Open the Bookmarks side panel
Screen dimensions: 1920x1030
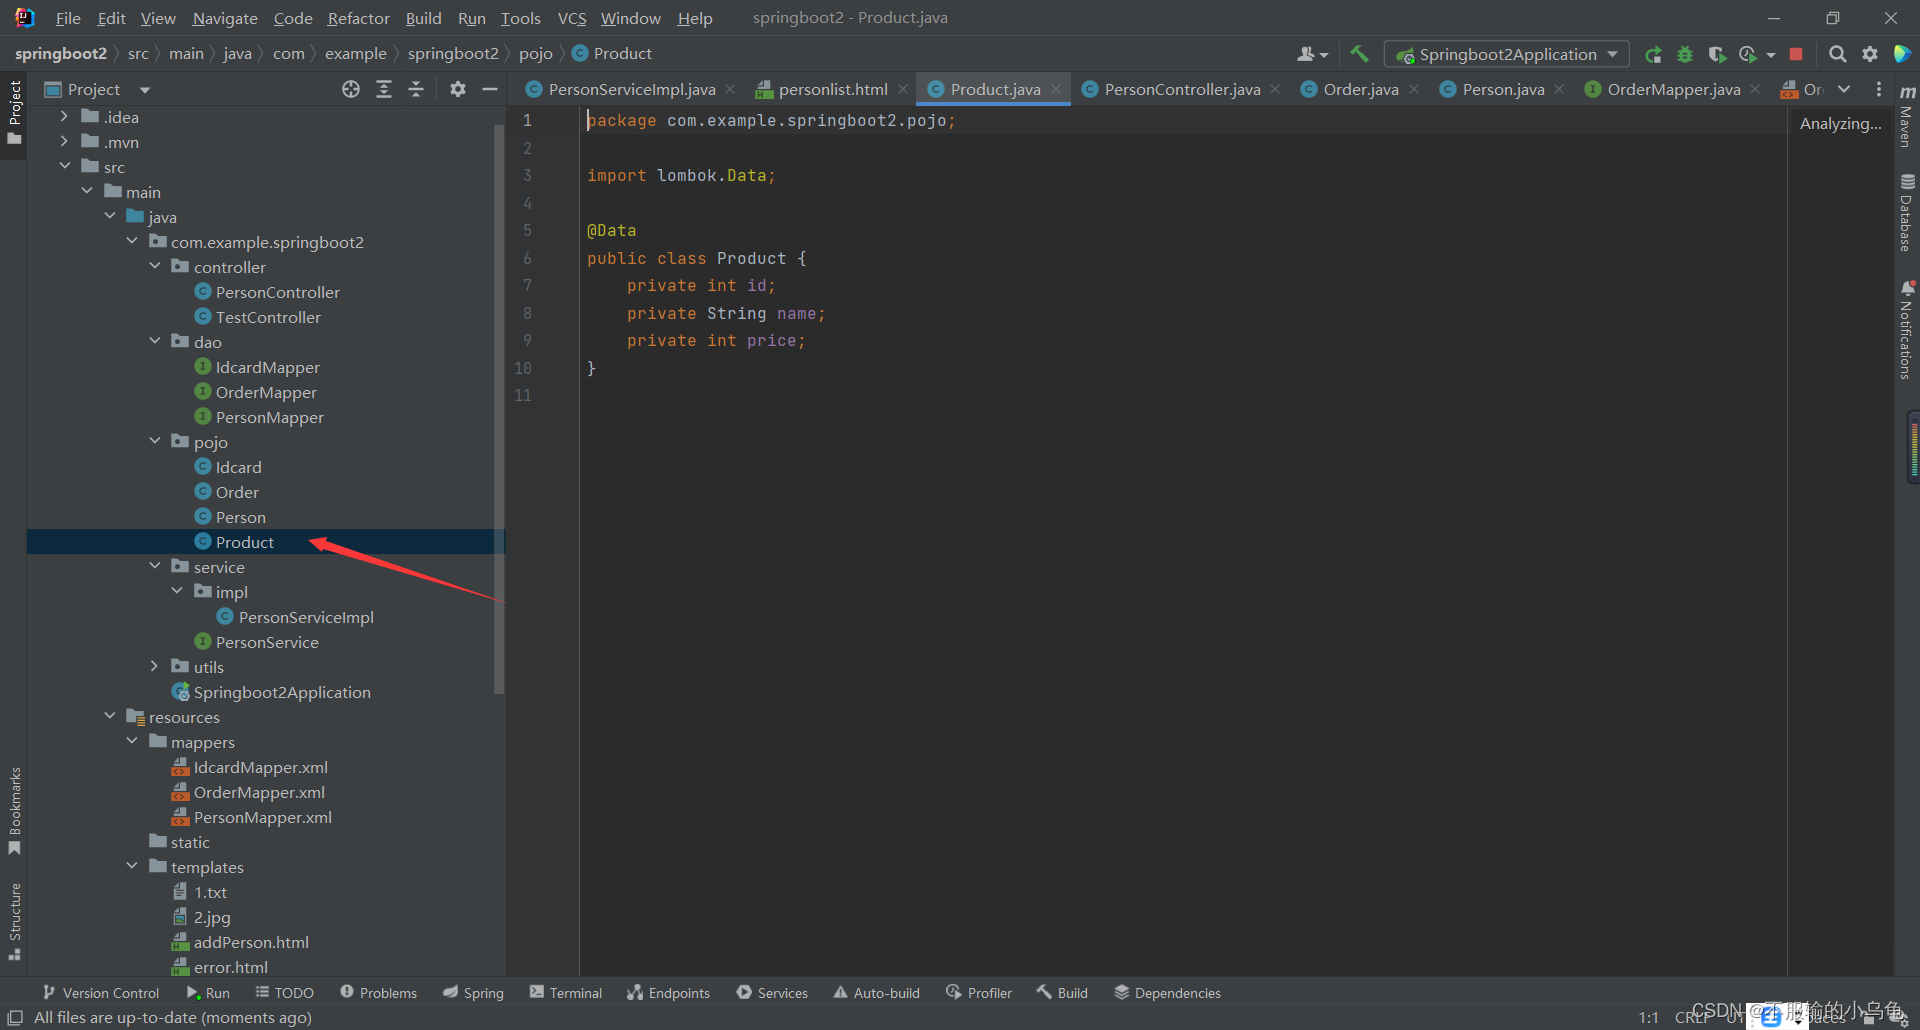[x=14, y=809]
